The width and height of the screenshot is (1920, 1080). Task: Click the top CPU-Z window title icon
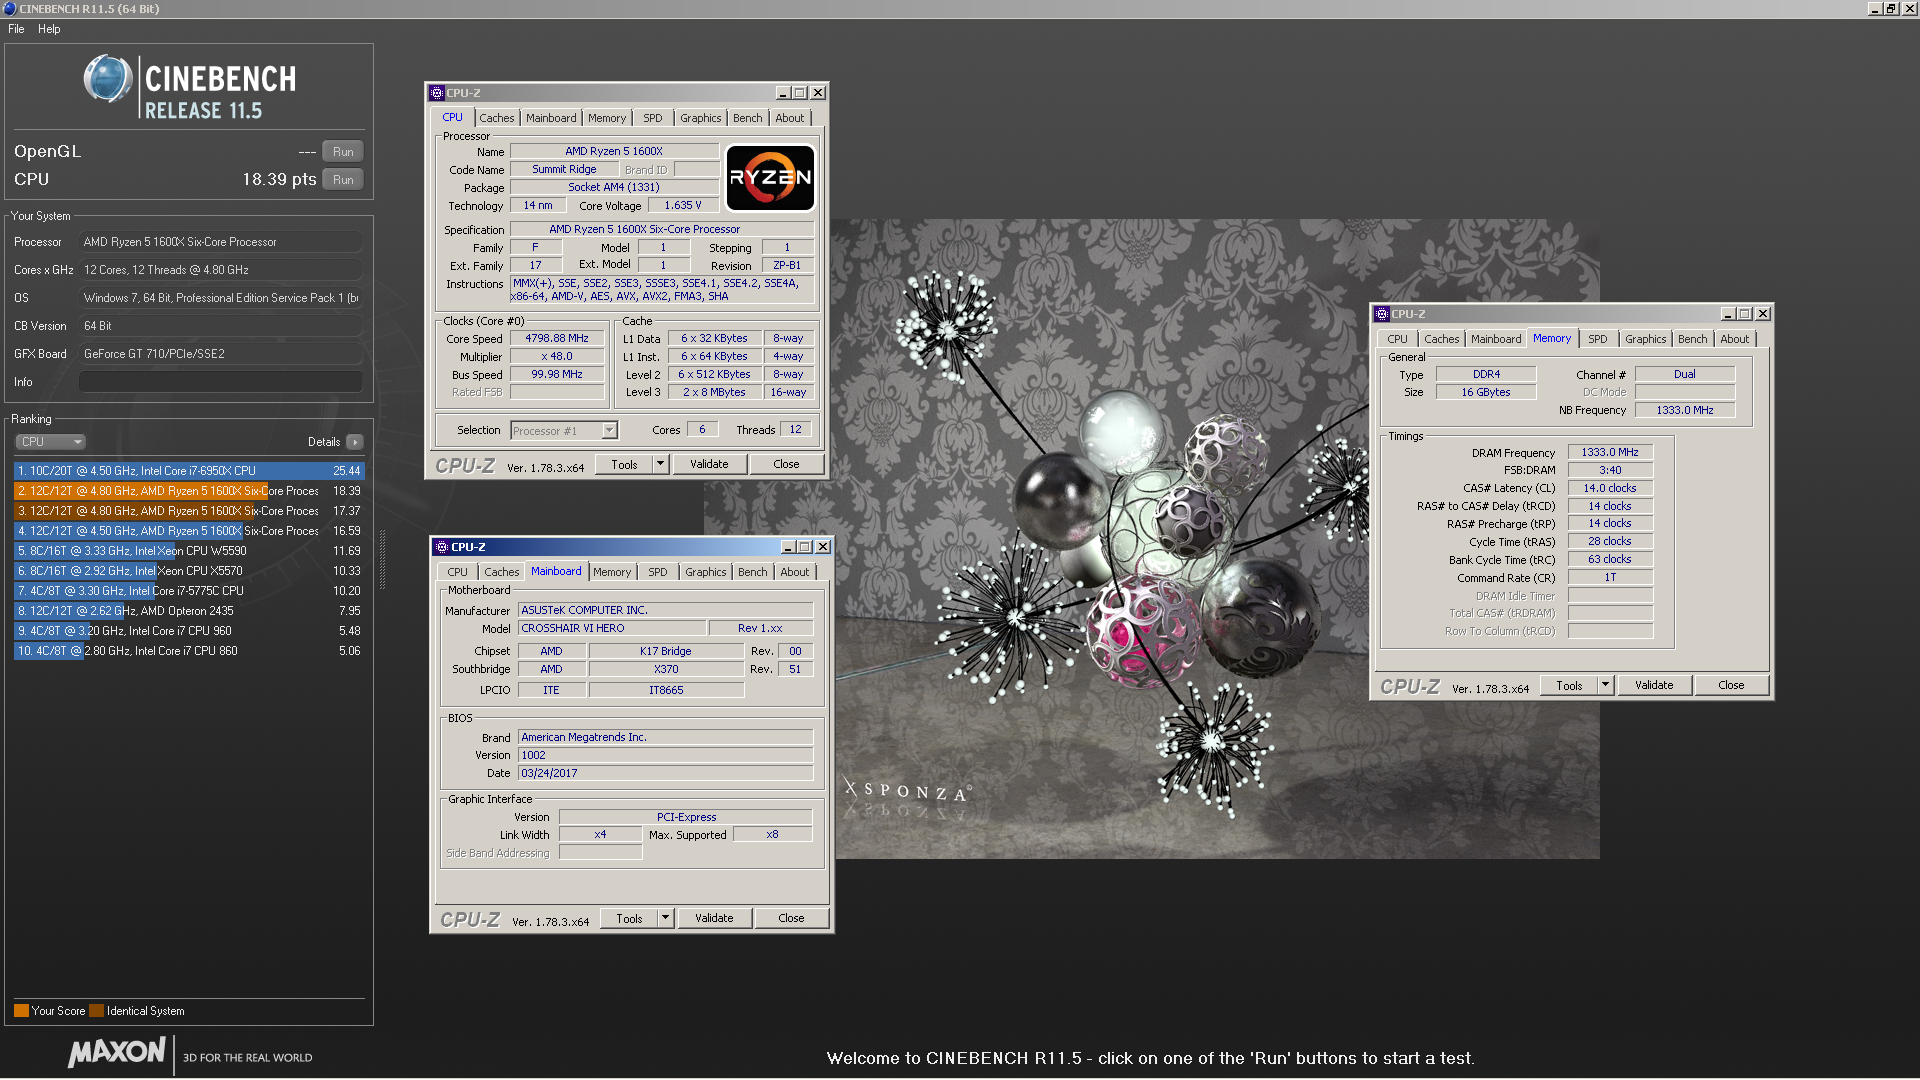point(437,93)
